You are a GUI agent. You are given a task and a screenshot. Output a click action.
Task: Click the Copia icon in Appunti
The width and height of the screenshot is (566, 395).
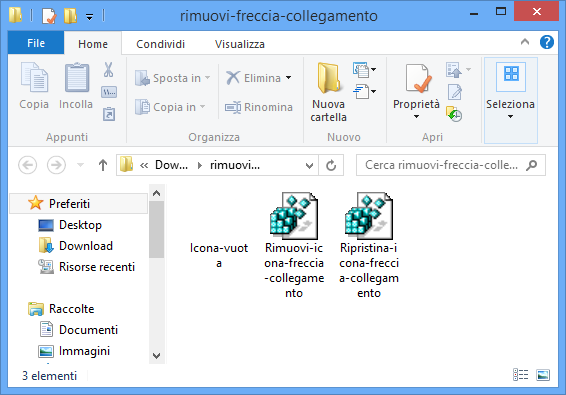34,78
